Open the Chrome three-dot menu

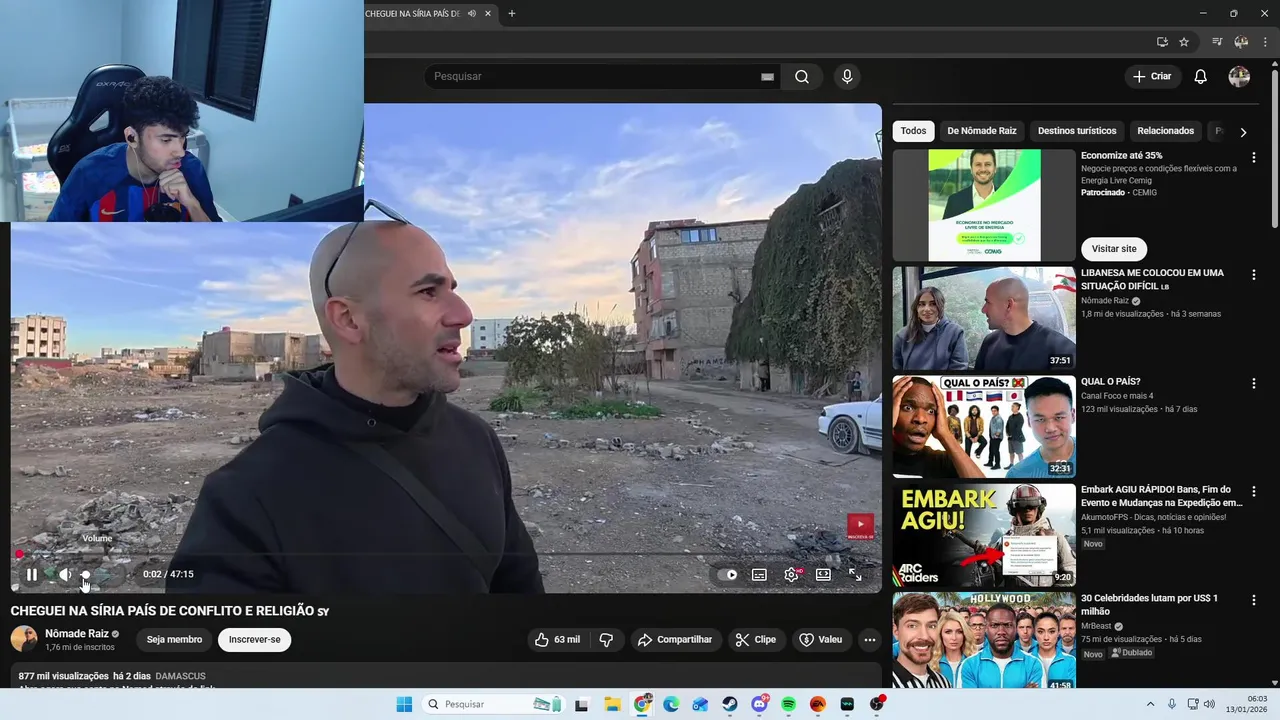(x=1265, y=42)
